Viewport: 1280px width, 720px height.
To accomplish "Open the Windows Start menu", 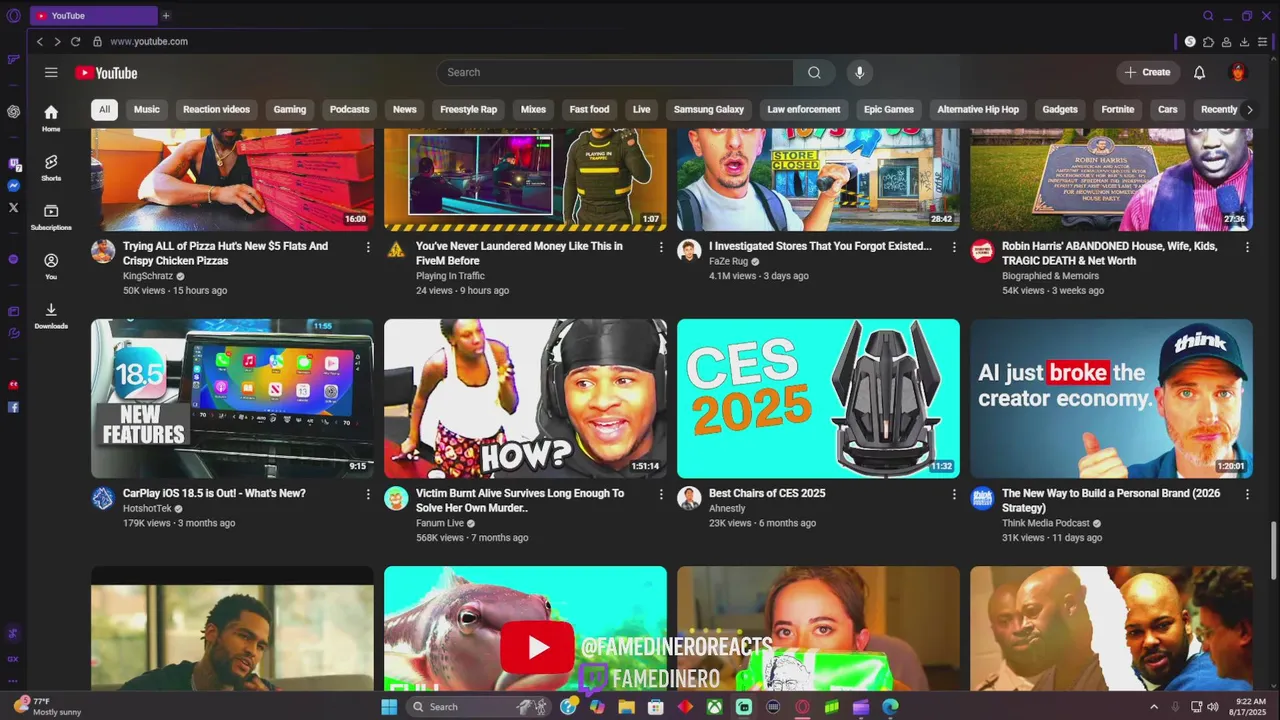I will click(x=389, y=707).
